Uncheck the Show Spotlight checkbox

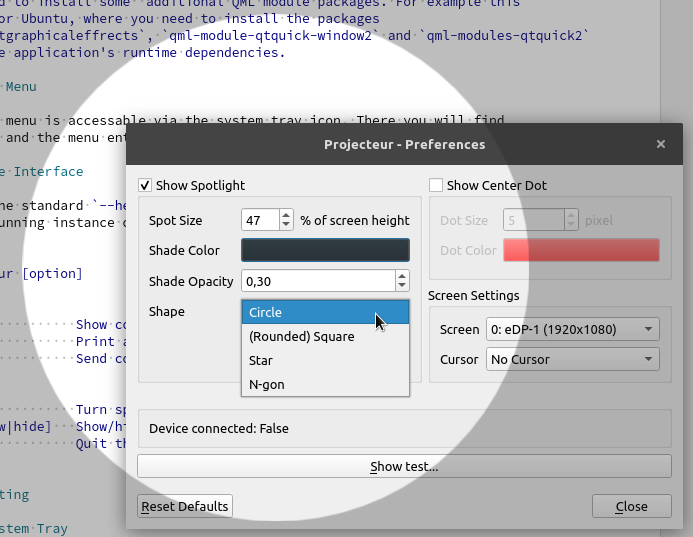point(145,185)
